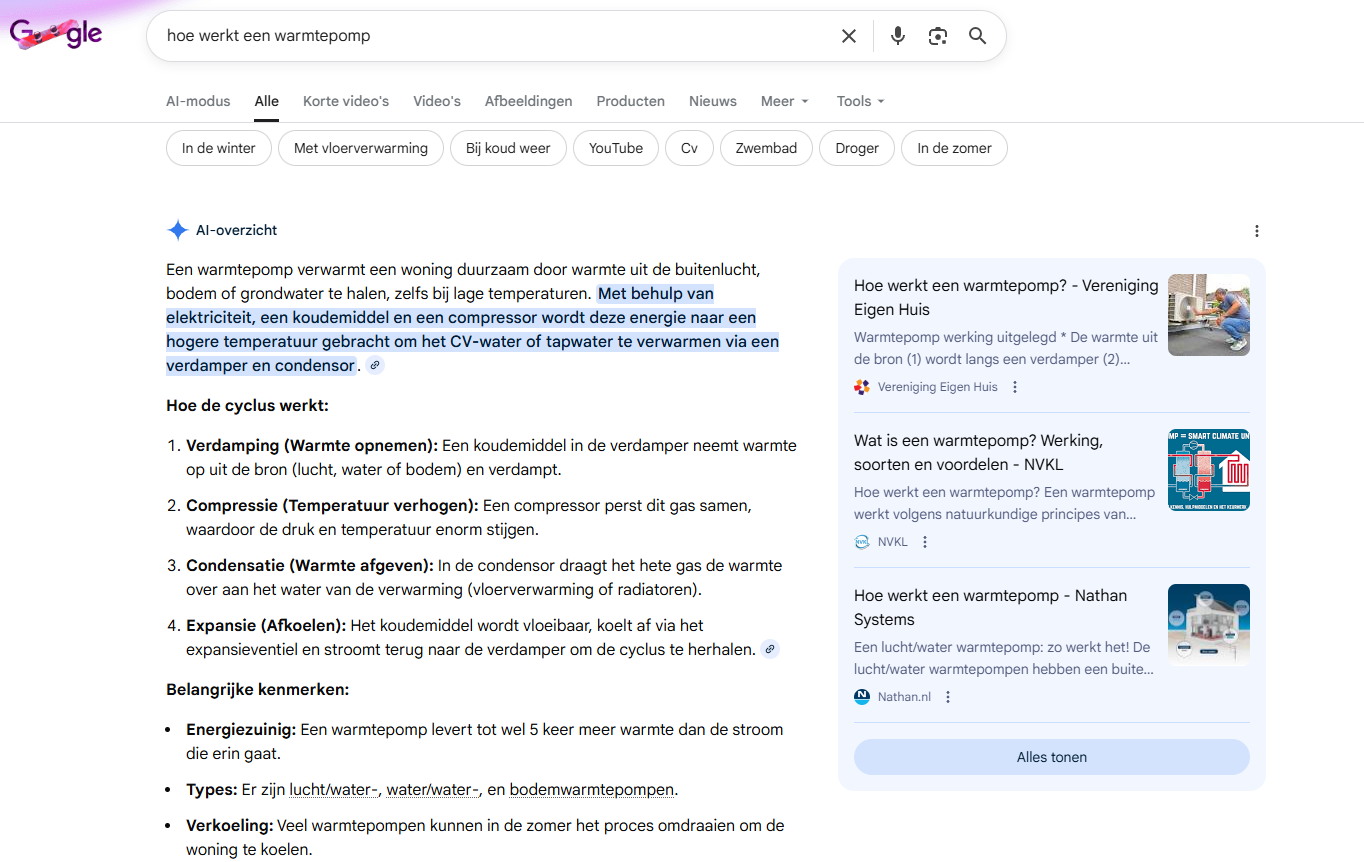This screenshot has height=862, width=1364.
Task: Select the Zwembad filter chip
Action: coord(766,147)
